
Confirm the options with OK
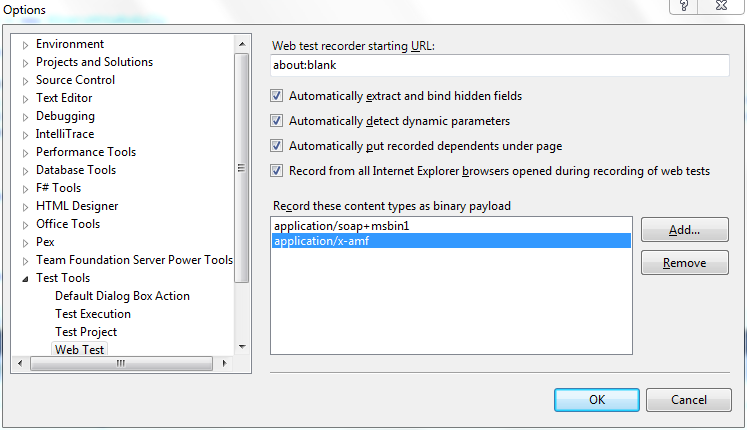(x=597, y=400)
